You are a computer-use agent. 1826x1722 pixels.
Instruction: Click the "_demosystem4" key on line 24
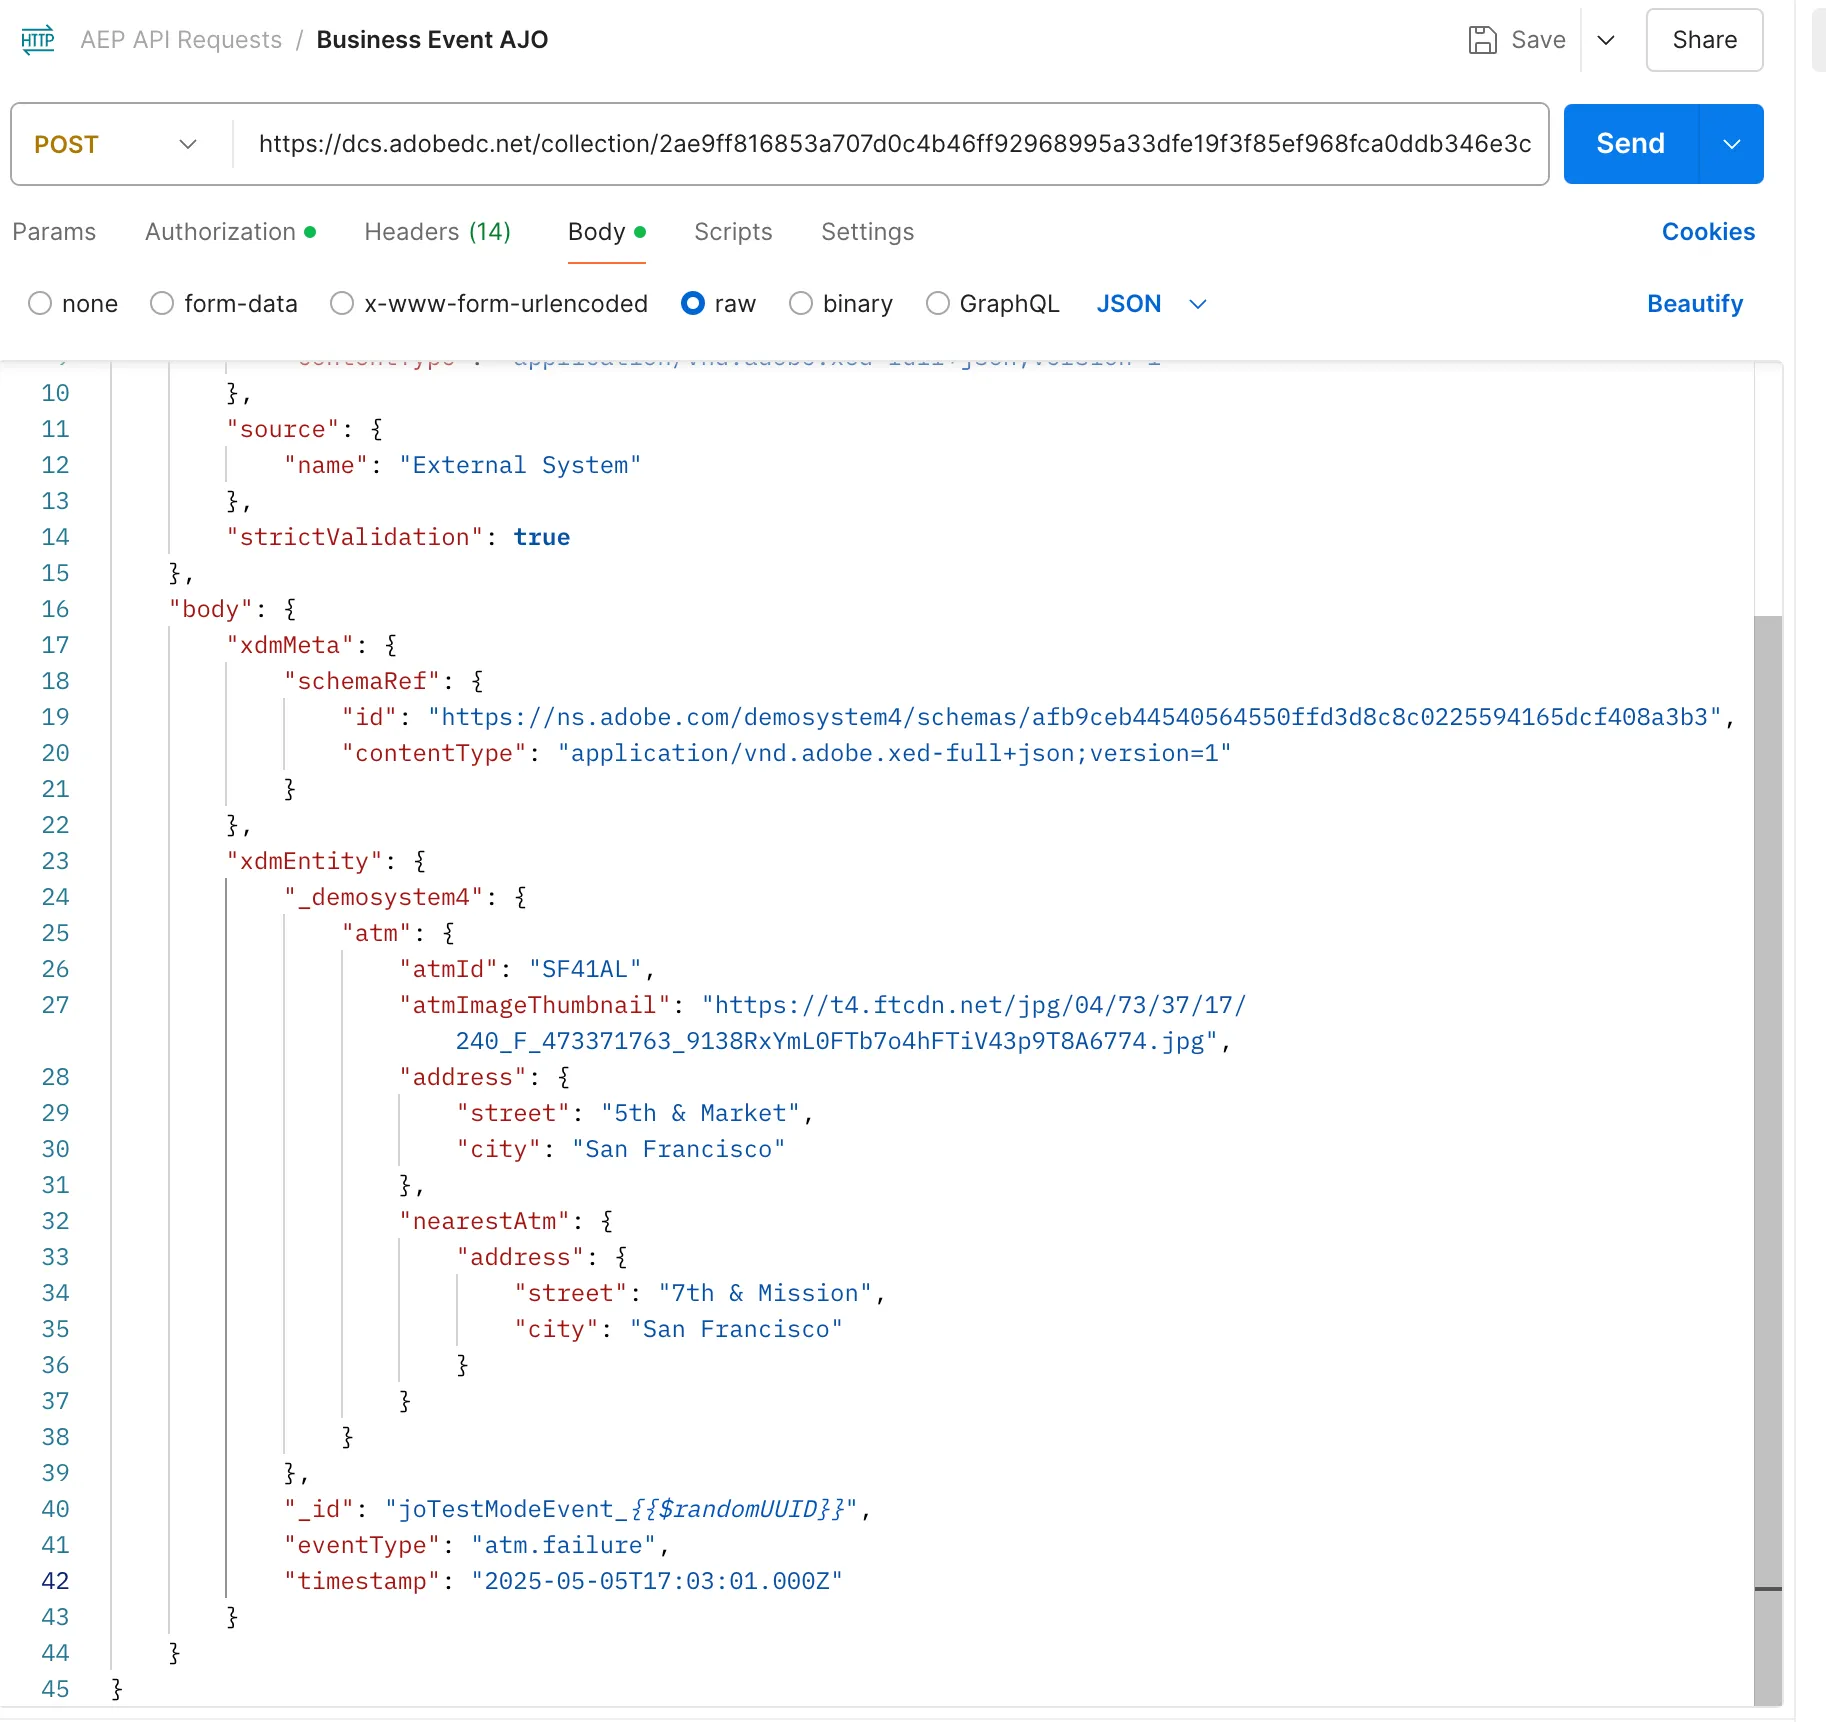click(384, 897)
